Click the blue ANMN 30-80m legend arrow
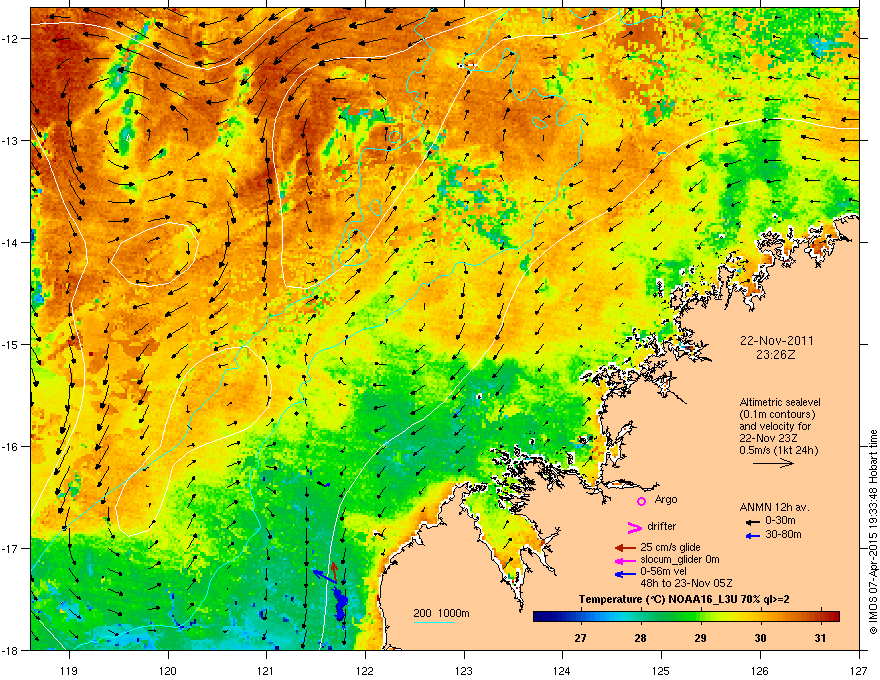 click(753, 536)
